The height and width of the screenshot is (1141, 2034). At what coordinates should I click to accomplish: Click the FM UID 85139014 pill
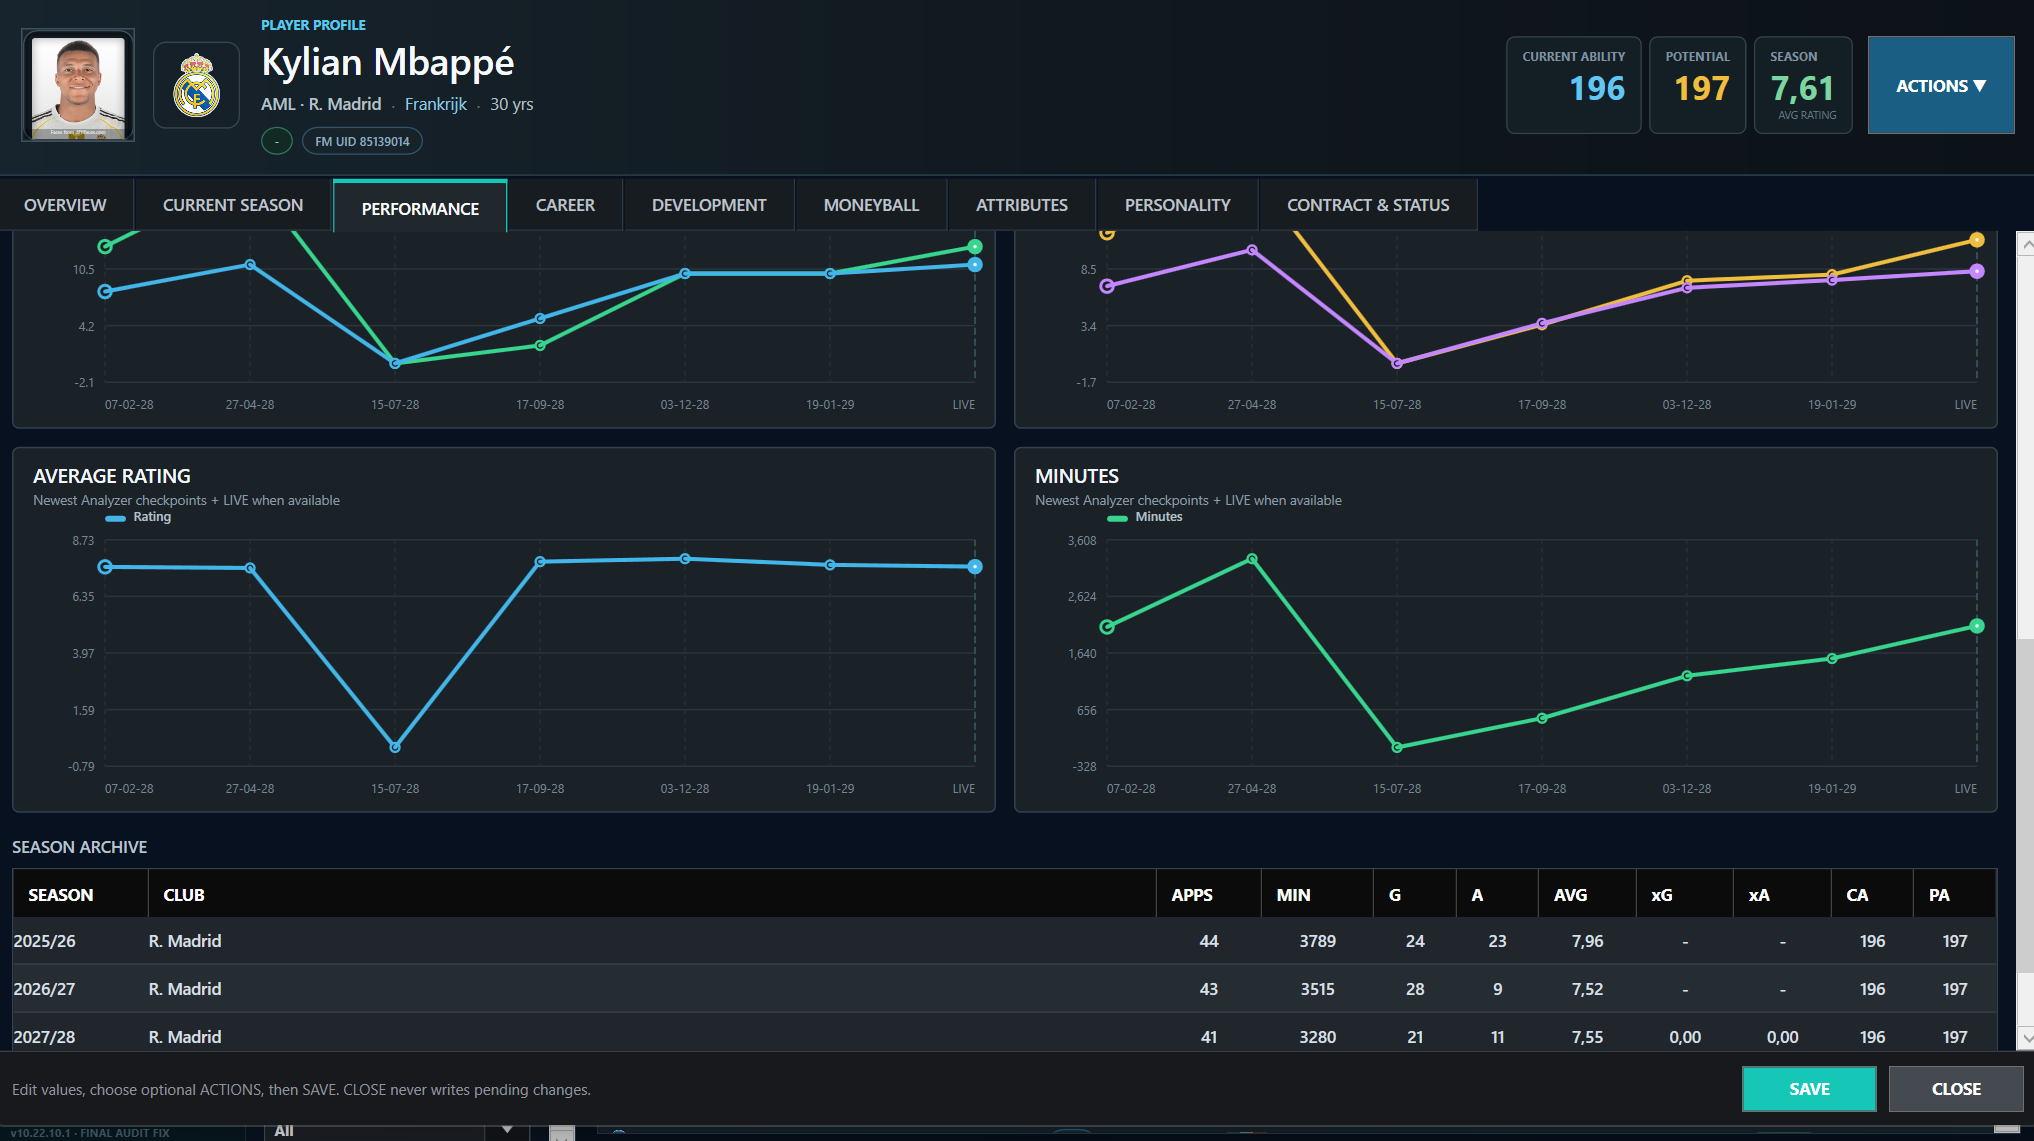(x=362, y=142)
